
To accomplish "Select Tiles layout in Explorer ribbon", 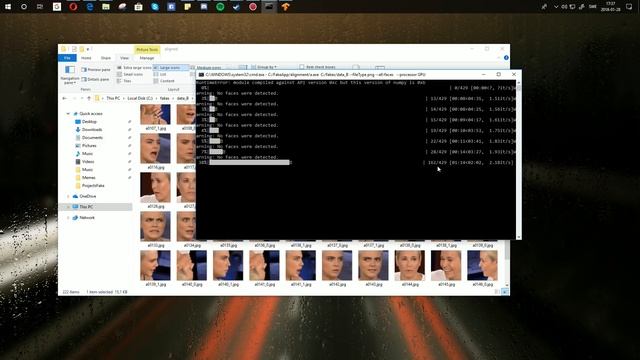I will click(124, 81).
